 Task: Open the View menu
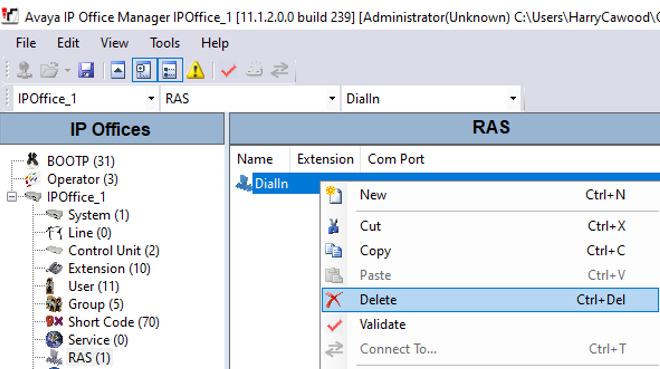114,43
